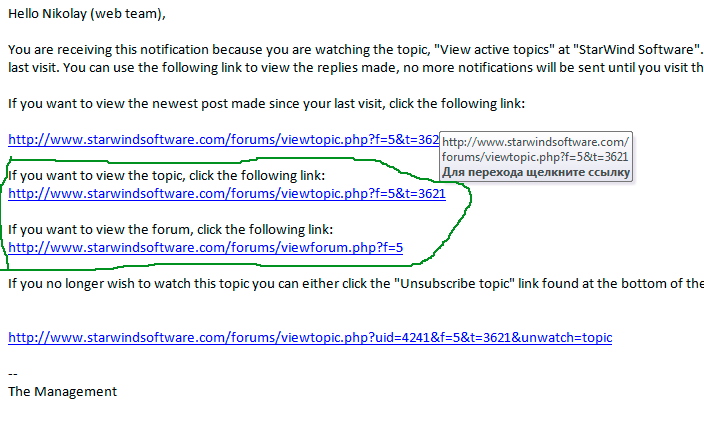Click the line 'If you no longer wish to watch'
This screenshot has width=704, height=428.
[x=356, y=283]
